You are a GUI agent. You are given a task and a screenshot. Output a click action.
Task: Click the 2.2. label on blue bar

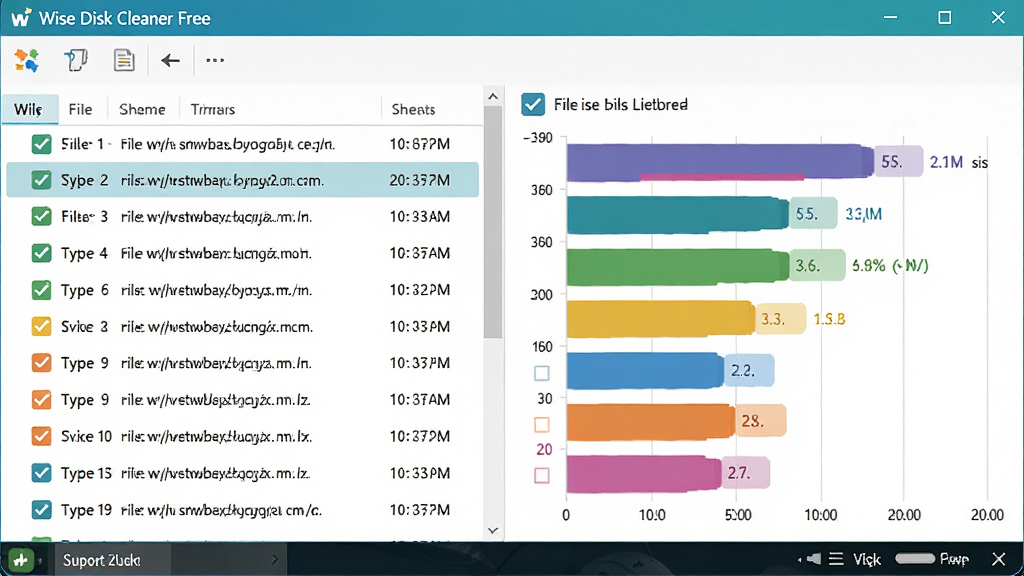click(x=748, y=370)
